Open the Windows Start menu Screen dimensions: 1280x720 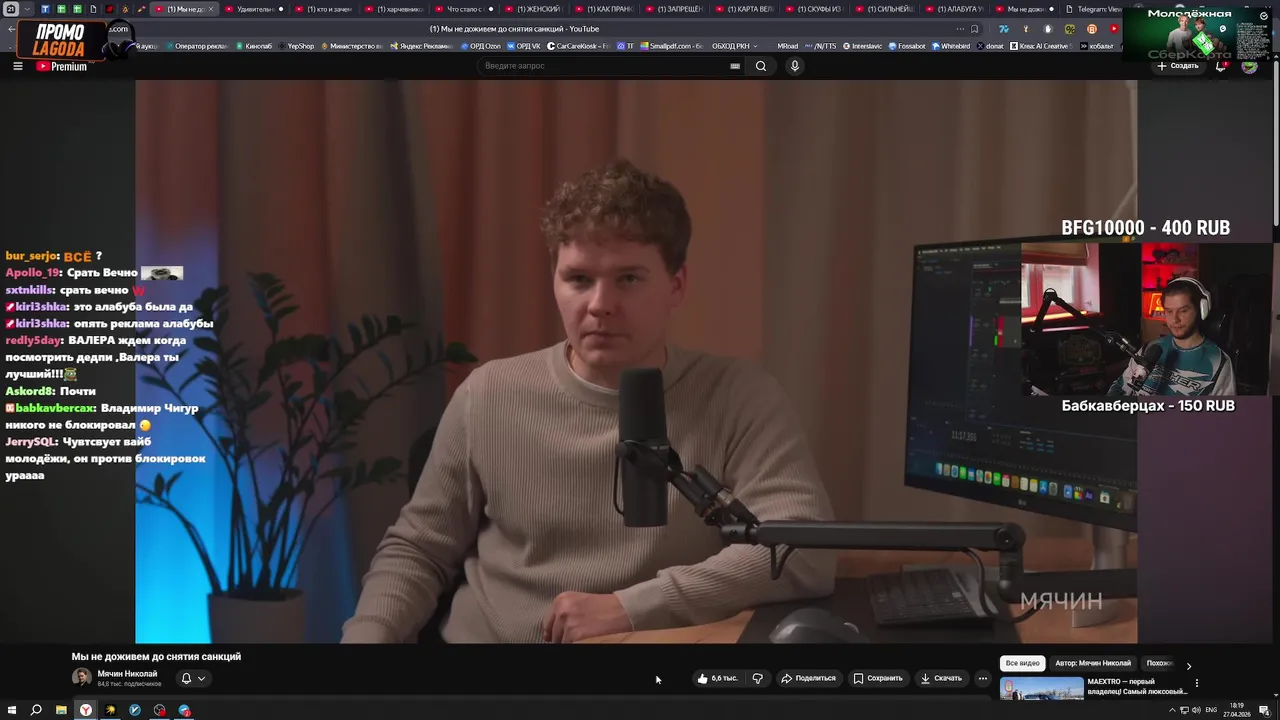(12, 710)
